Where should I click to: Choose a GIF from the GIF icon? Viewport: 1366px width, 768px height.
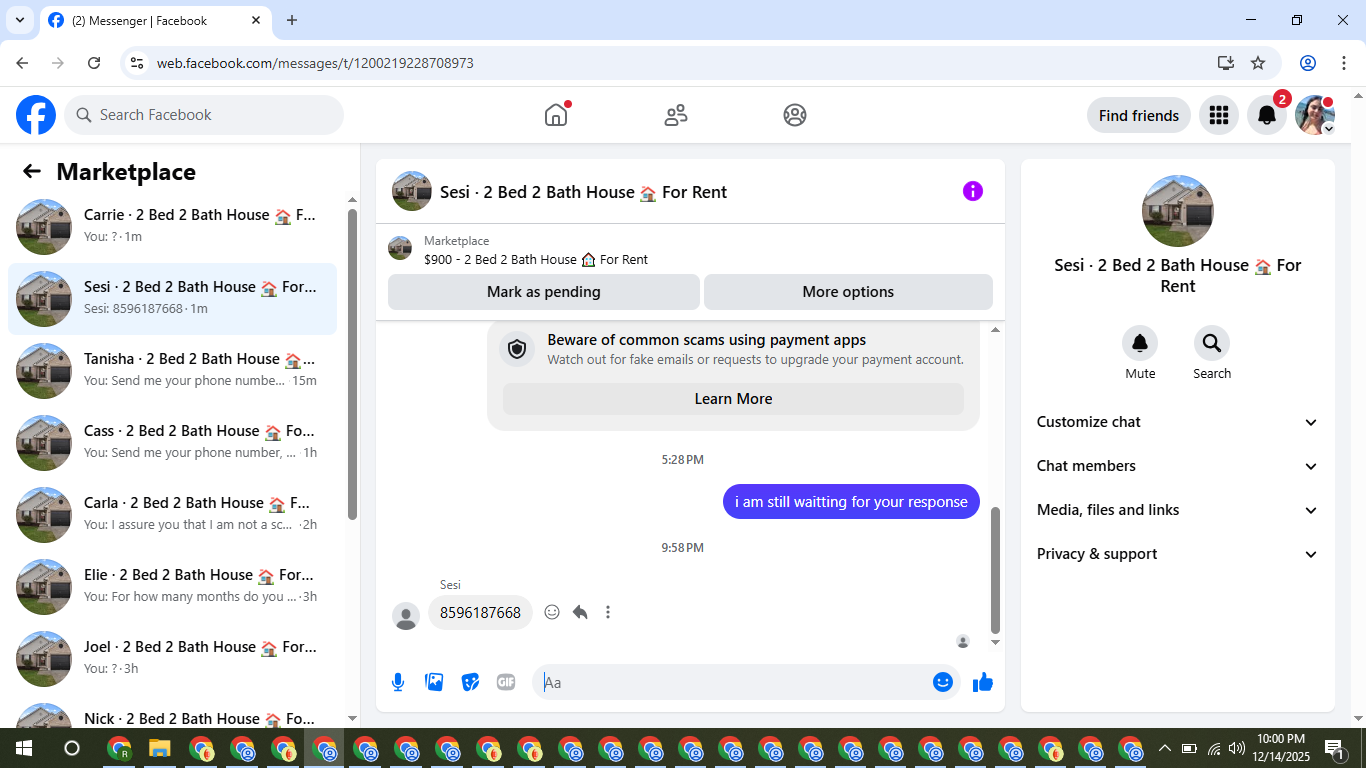point(506,682)
